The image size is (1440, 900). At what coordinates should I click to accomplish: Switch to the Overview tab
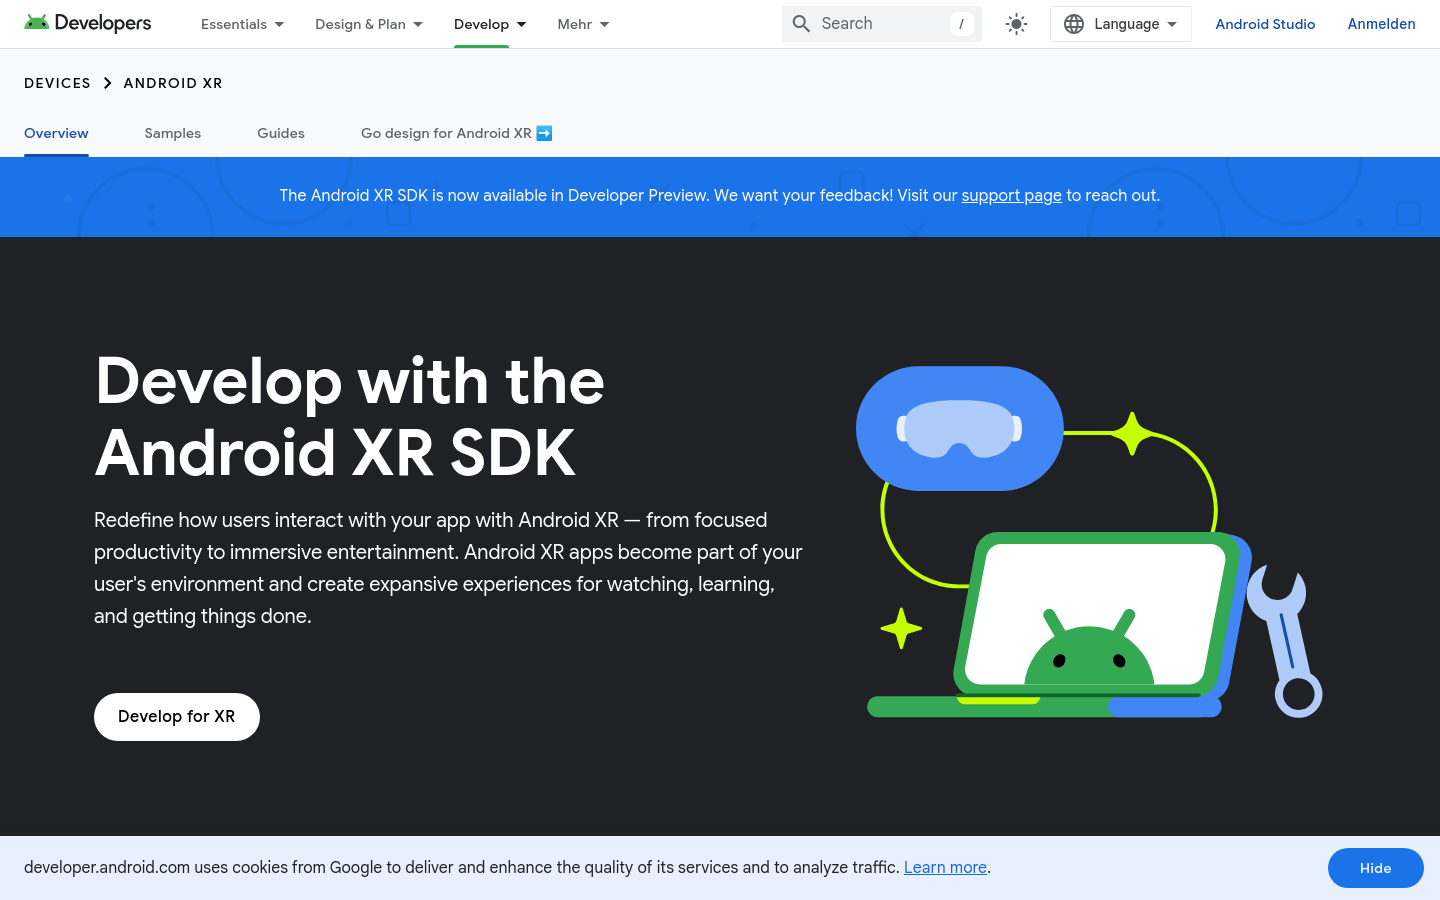56,133
